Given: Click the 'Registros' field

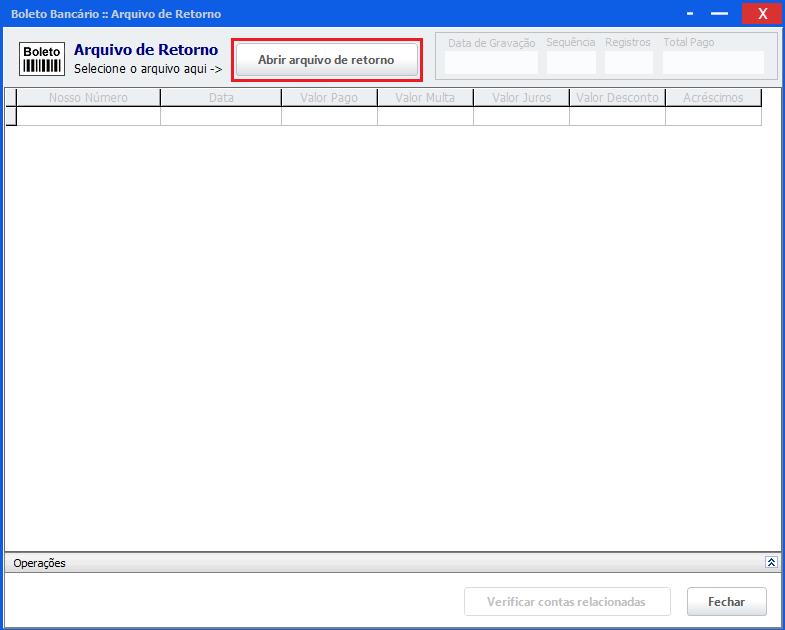Looking at the screenshot, I should click(629, 62).
